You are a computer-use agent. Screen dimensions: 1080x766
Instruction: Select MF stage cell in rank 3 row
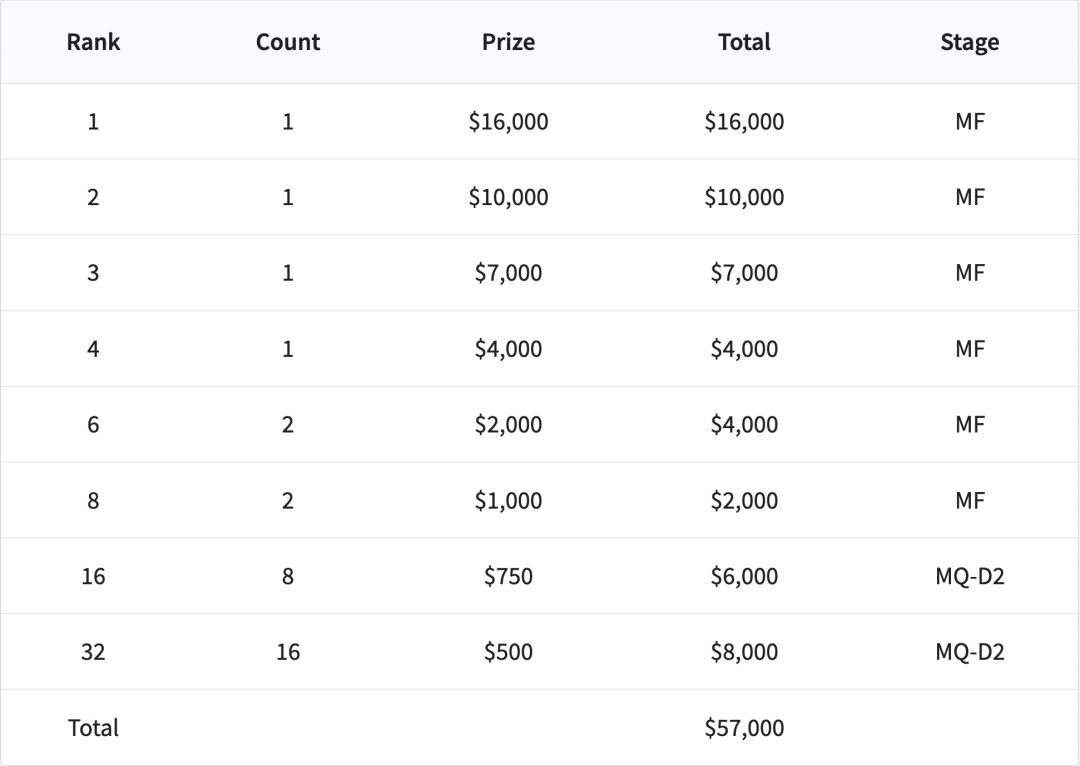[x=969, y=273]
